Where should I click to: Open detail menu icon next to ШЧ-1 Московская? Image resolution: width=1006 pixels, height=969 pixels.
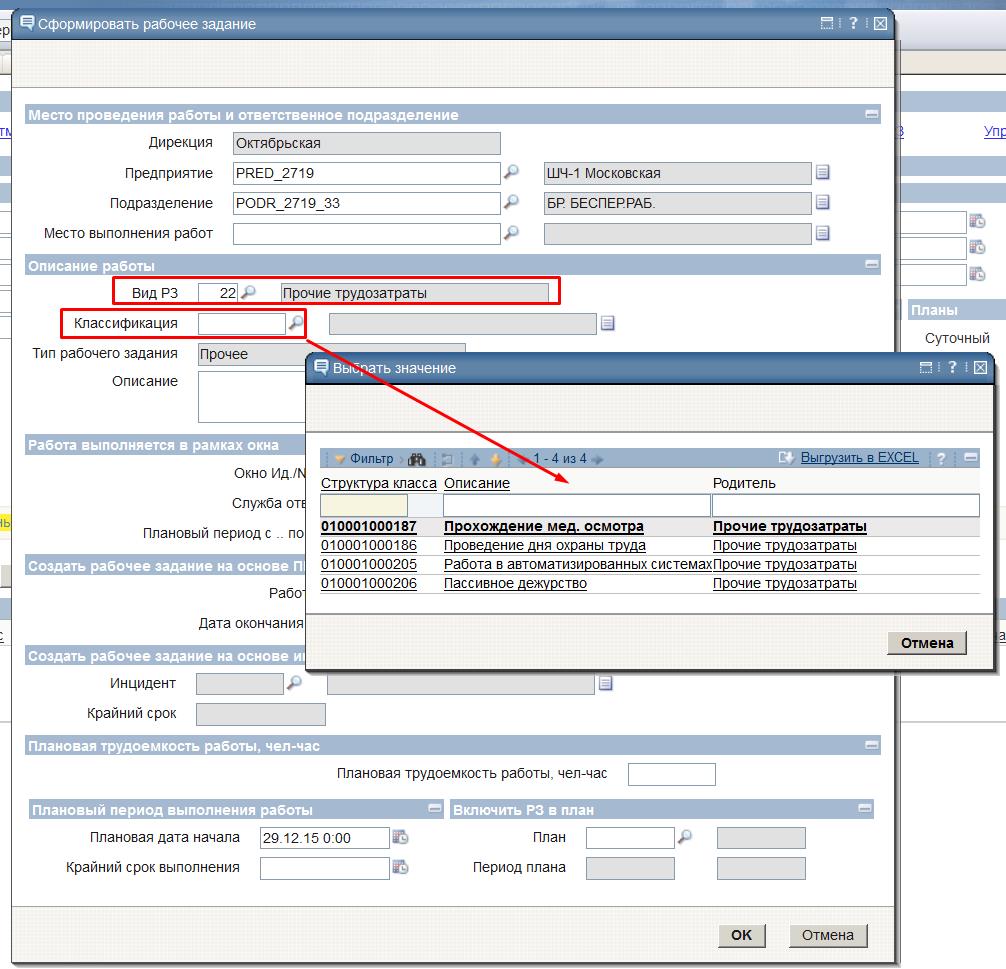(822, 173)
